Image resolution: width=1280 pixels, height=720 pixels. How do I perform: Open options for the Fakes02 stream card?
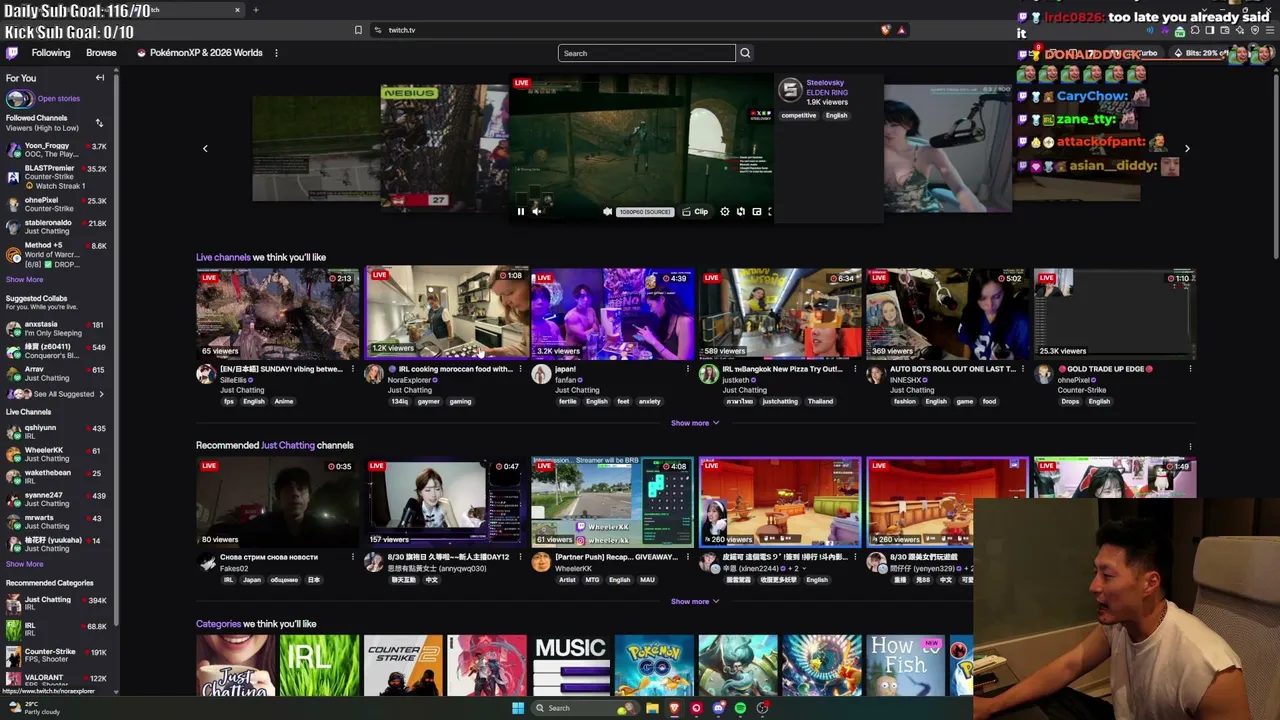pos(352,557)
